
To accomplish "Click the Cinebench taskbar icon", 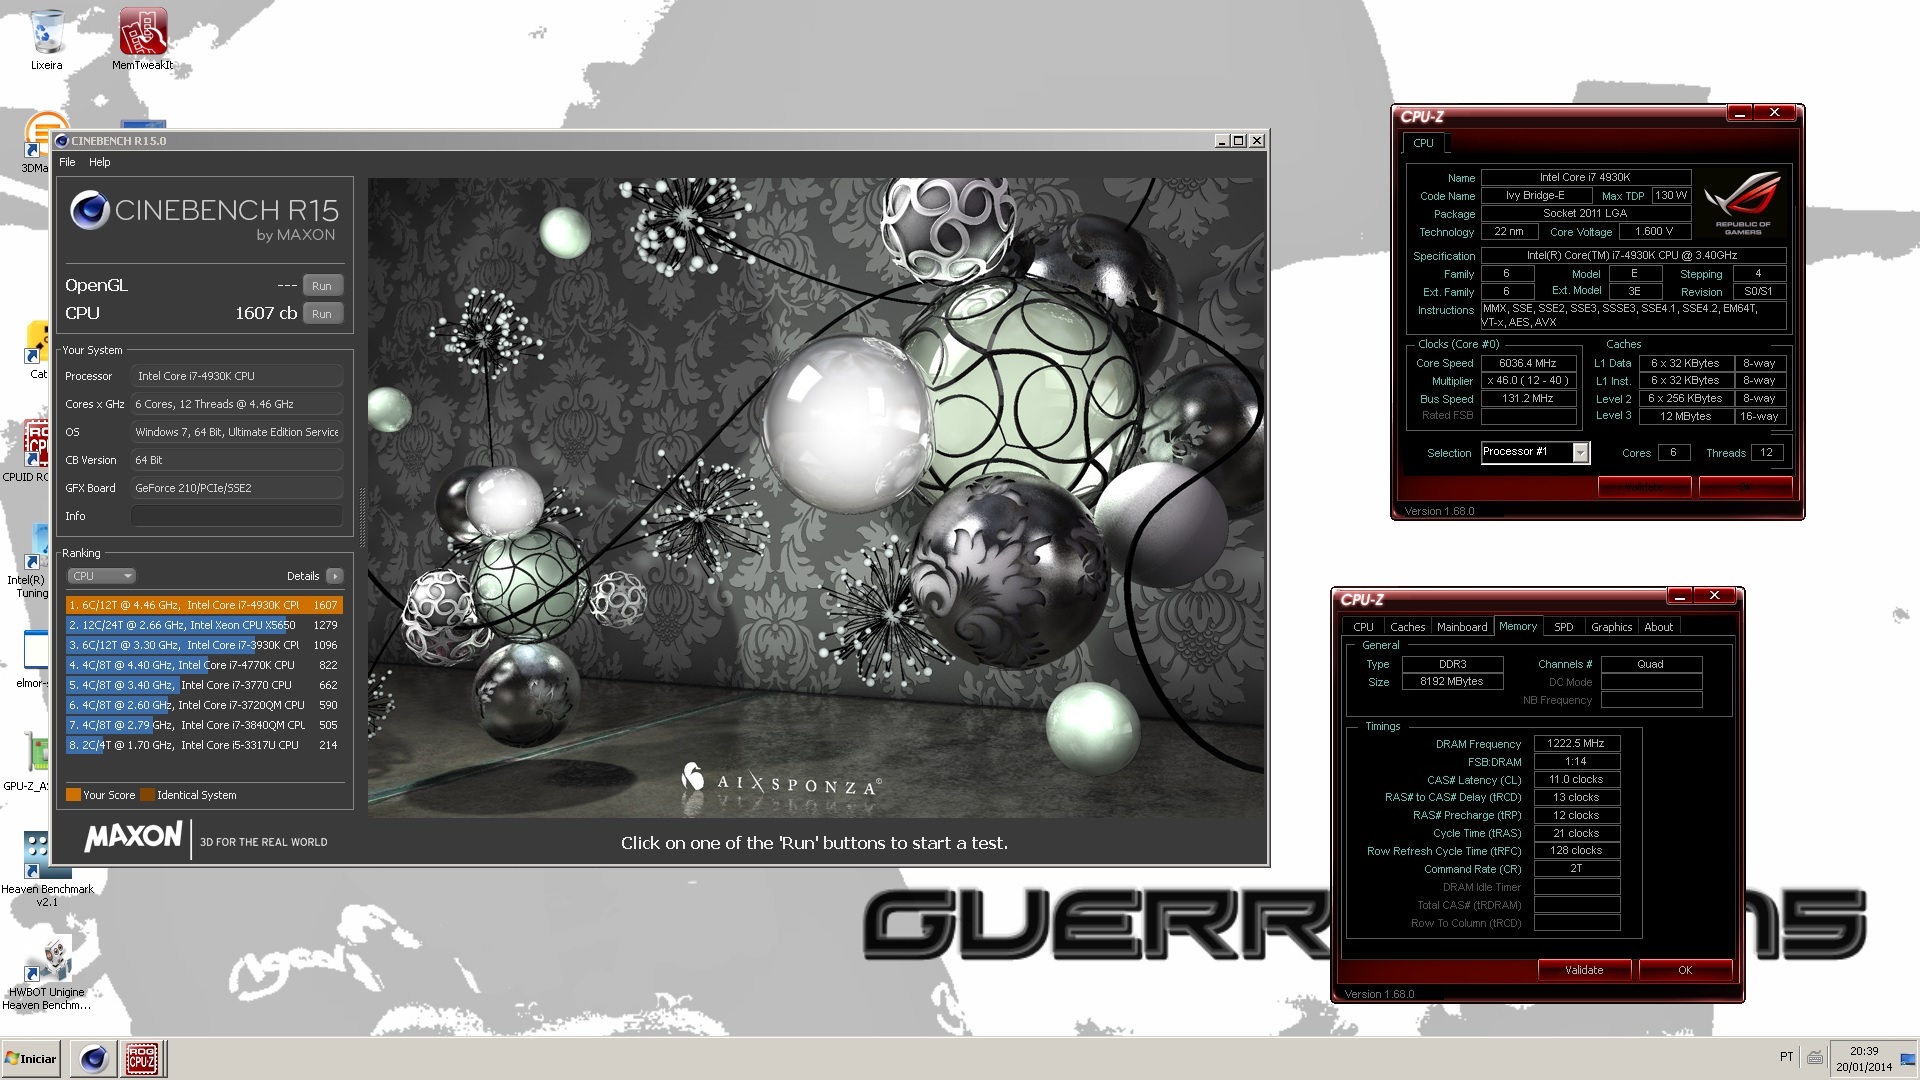I will click(94, 1058).
